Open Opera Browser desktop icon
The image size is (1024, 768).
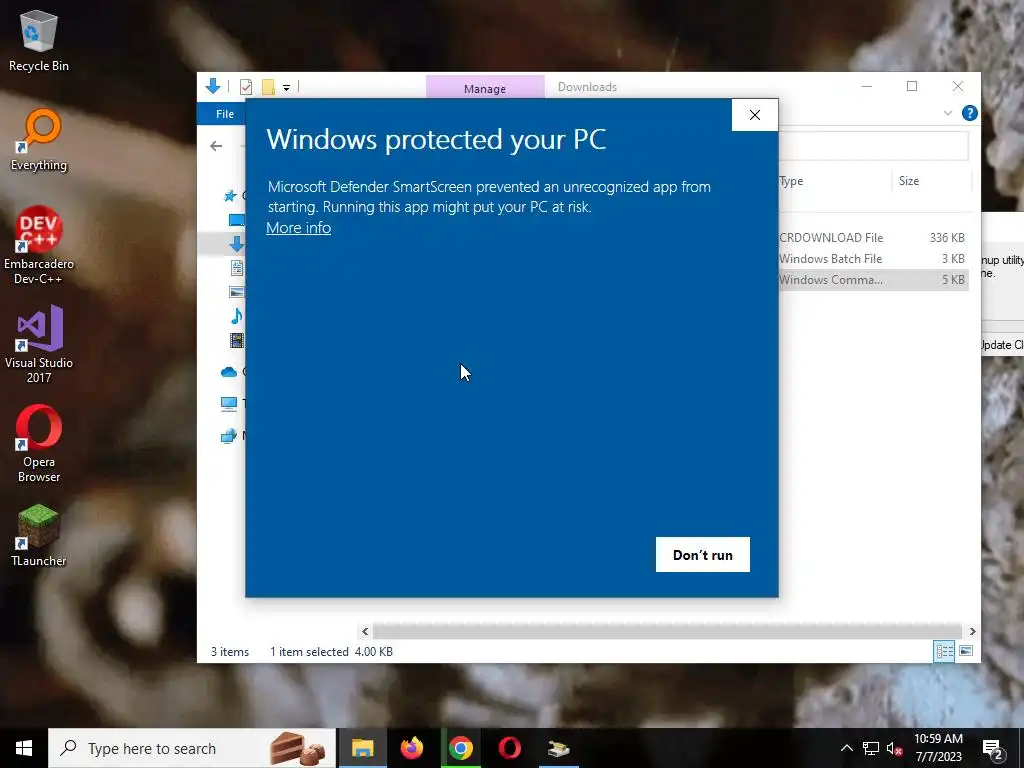39,444
